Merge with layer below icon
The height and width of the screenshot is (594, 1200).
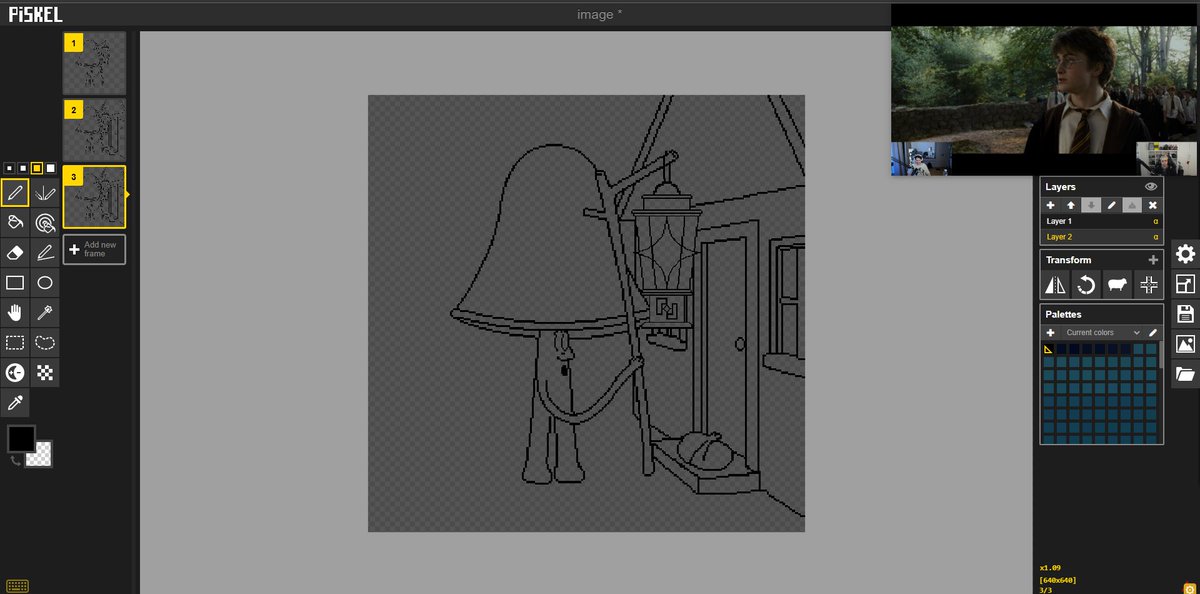(1131, 205)
